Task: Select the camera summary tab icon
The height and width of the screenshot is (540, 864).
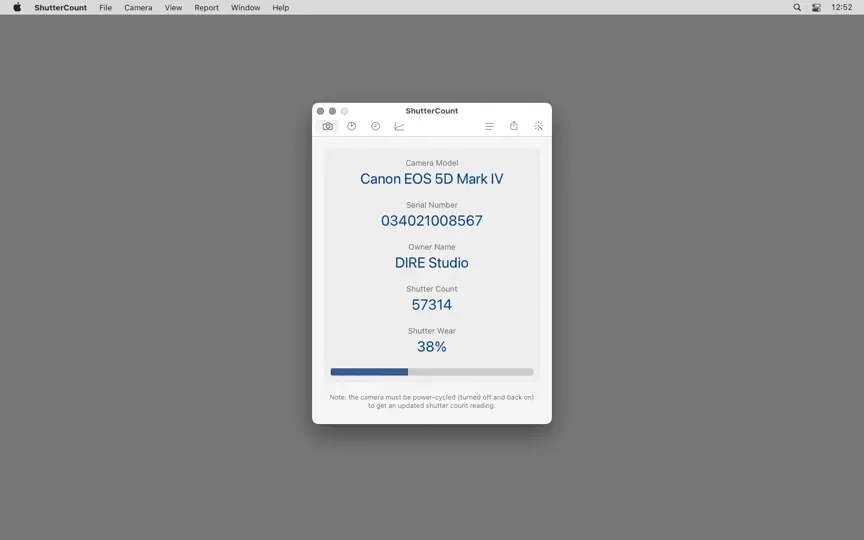Action: 328,126
